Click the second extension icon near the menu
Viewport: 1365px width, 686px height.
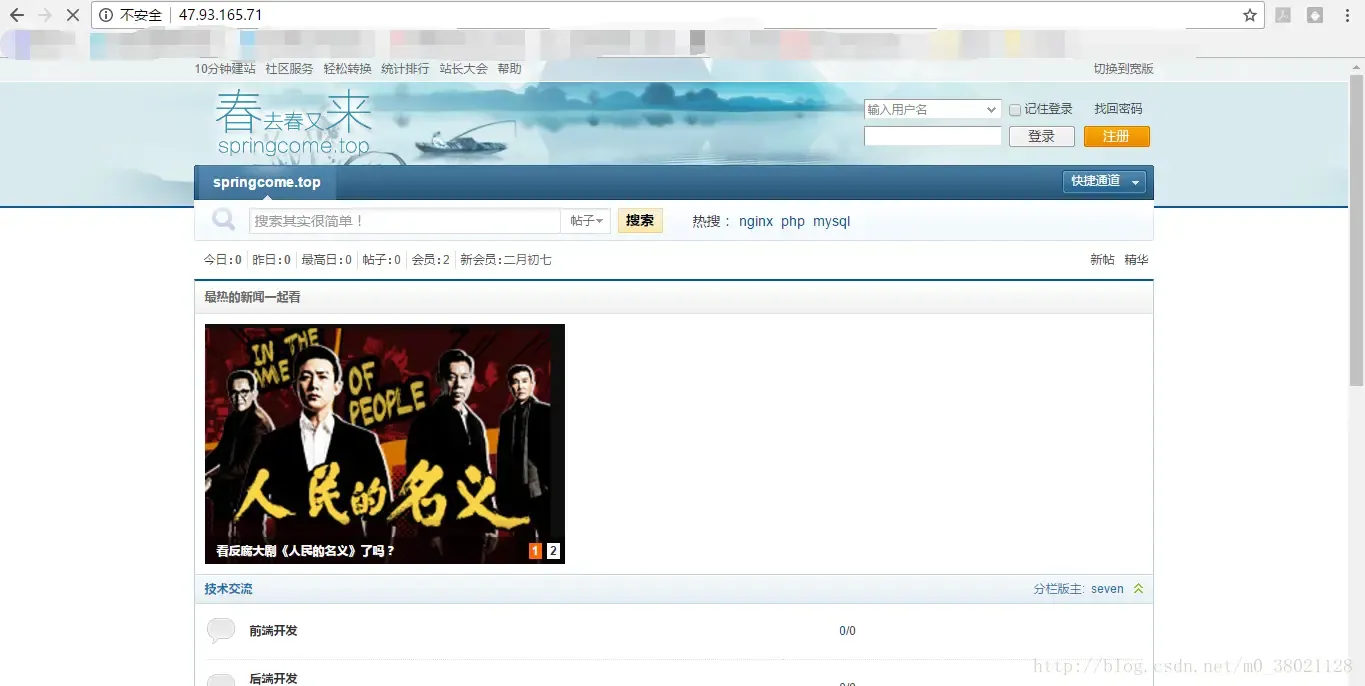pos(1315,15)
